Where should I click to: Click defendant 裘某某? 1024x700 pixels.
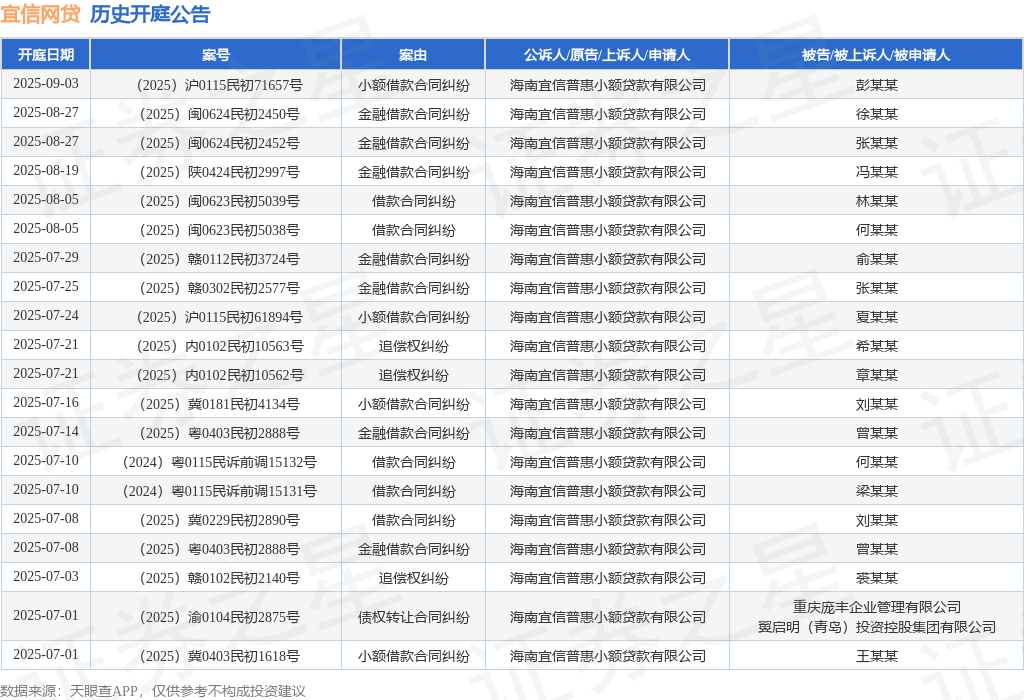pyautogui.click(x=876, y=578)
